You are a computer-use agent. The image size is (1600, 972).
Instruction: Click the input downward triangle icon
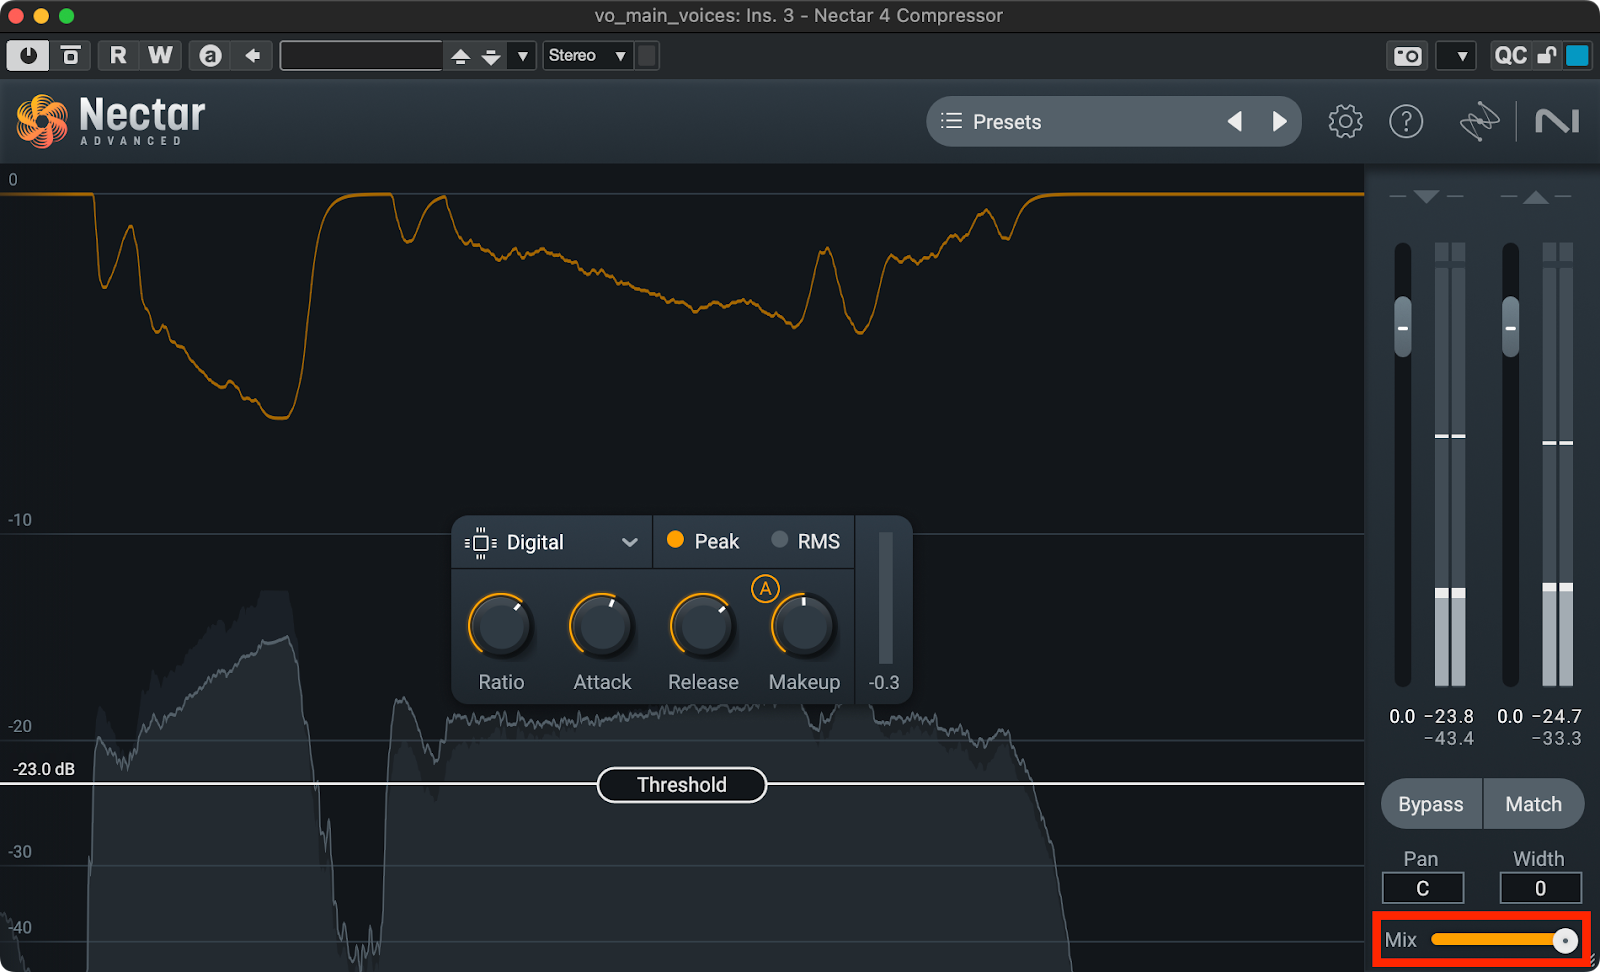pyautogui.click(x=1427, y=197)
